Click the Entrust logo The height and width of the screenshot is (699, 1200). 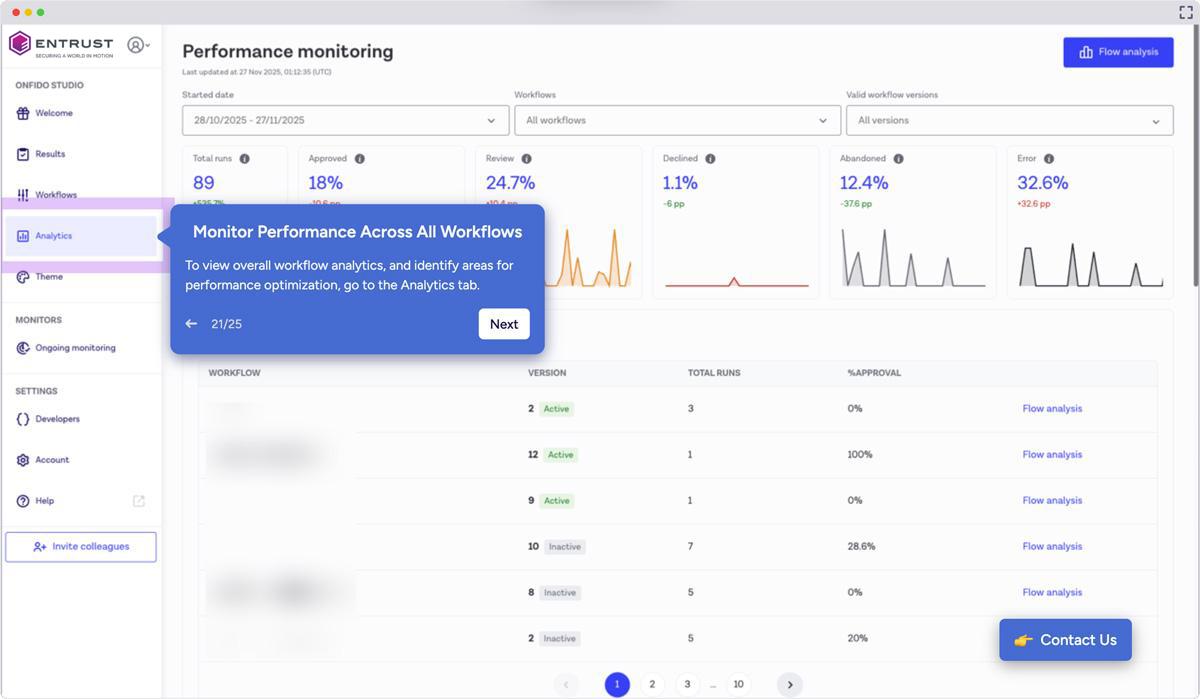point(62,45)
